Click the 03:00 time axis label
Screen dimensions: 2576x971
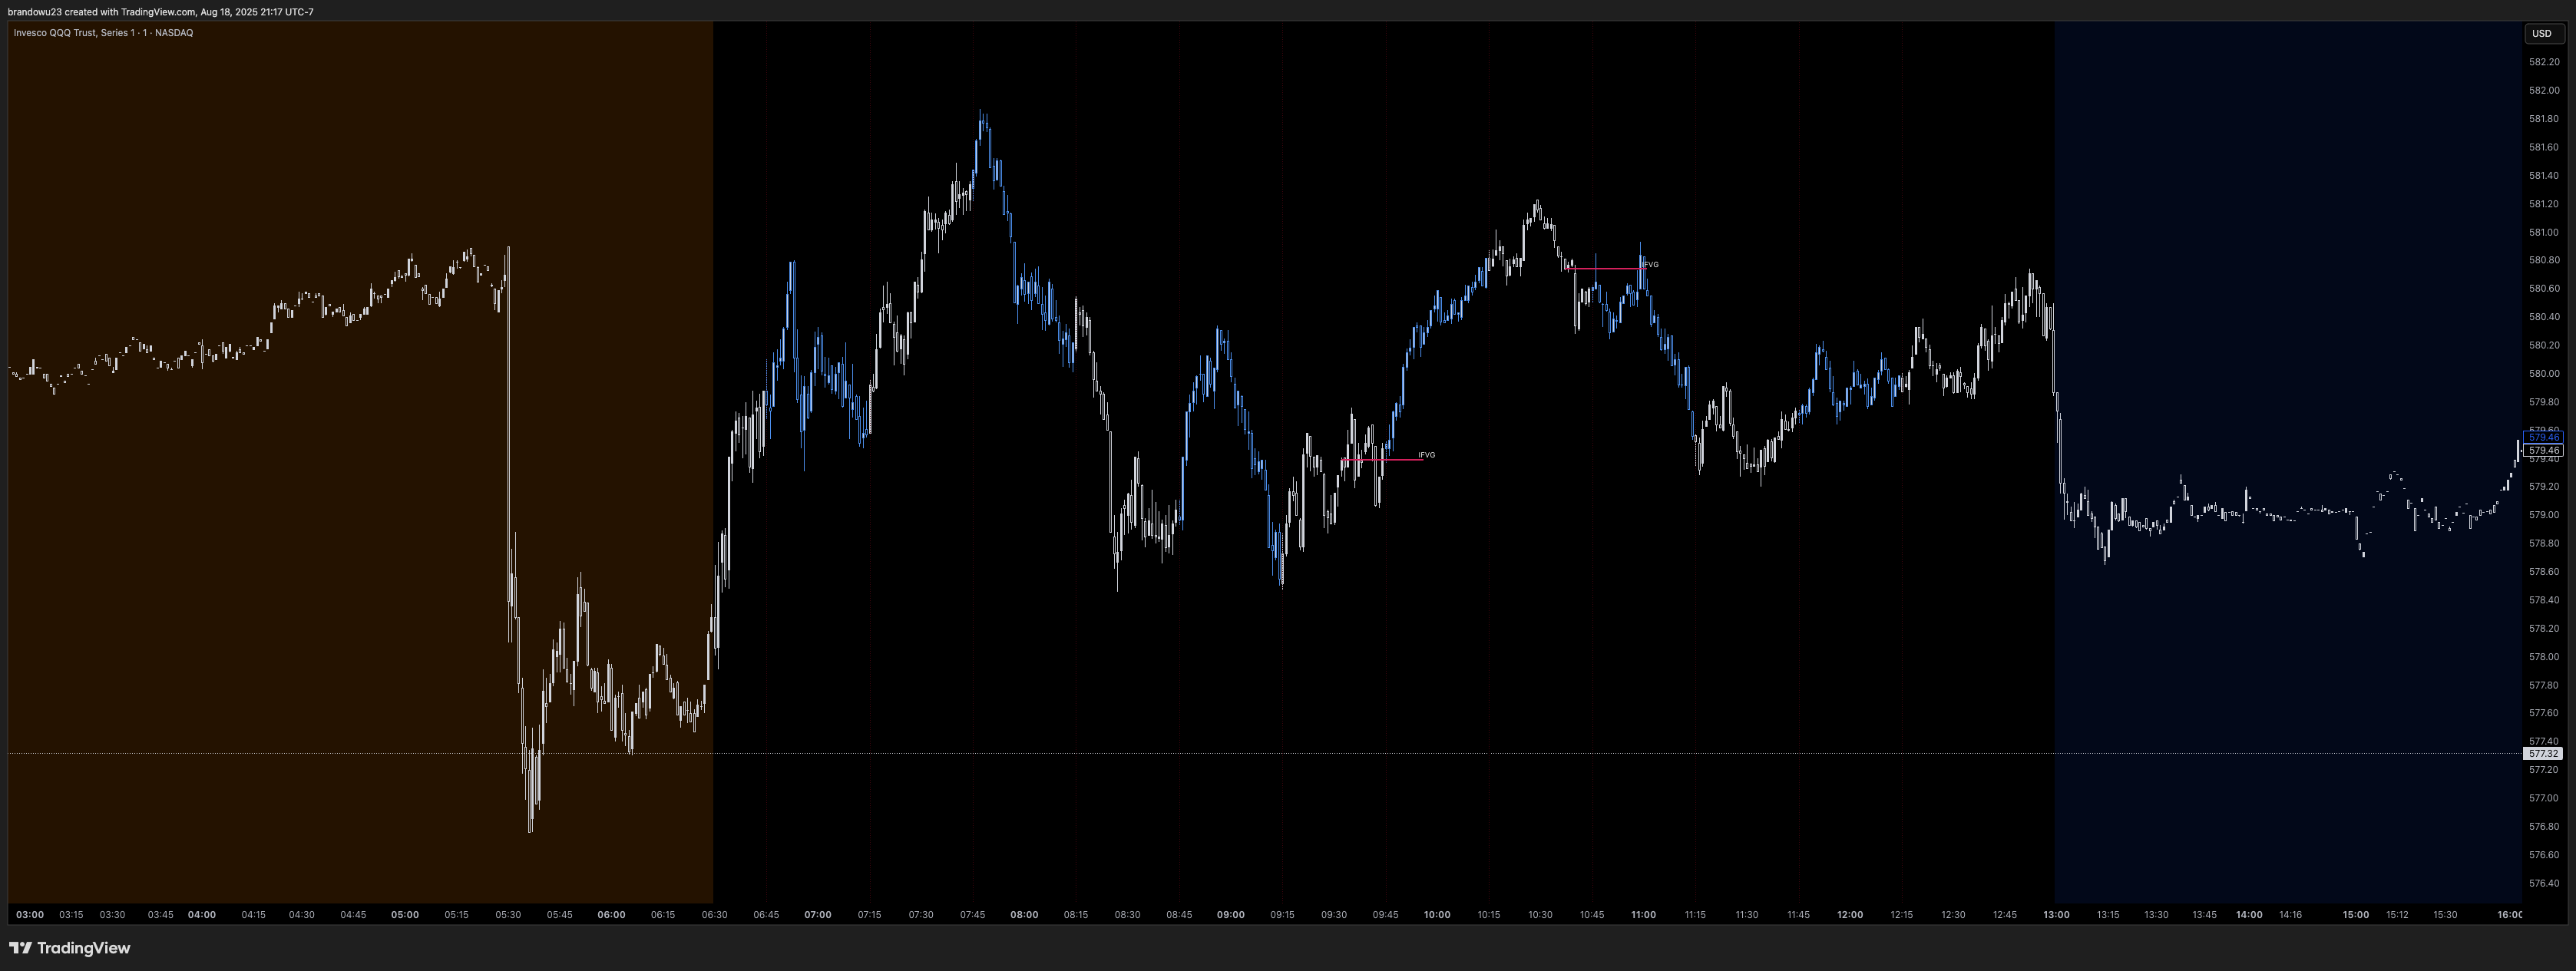[x=30, y=915]
